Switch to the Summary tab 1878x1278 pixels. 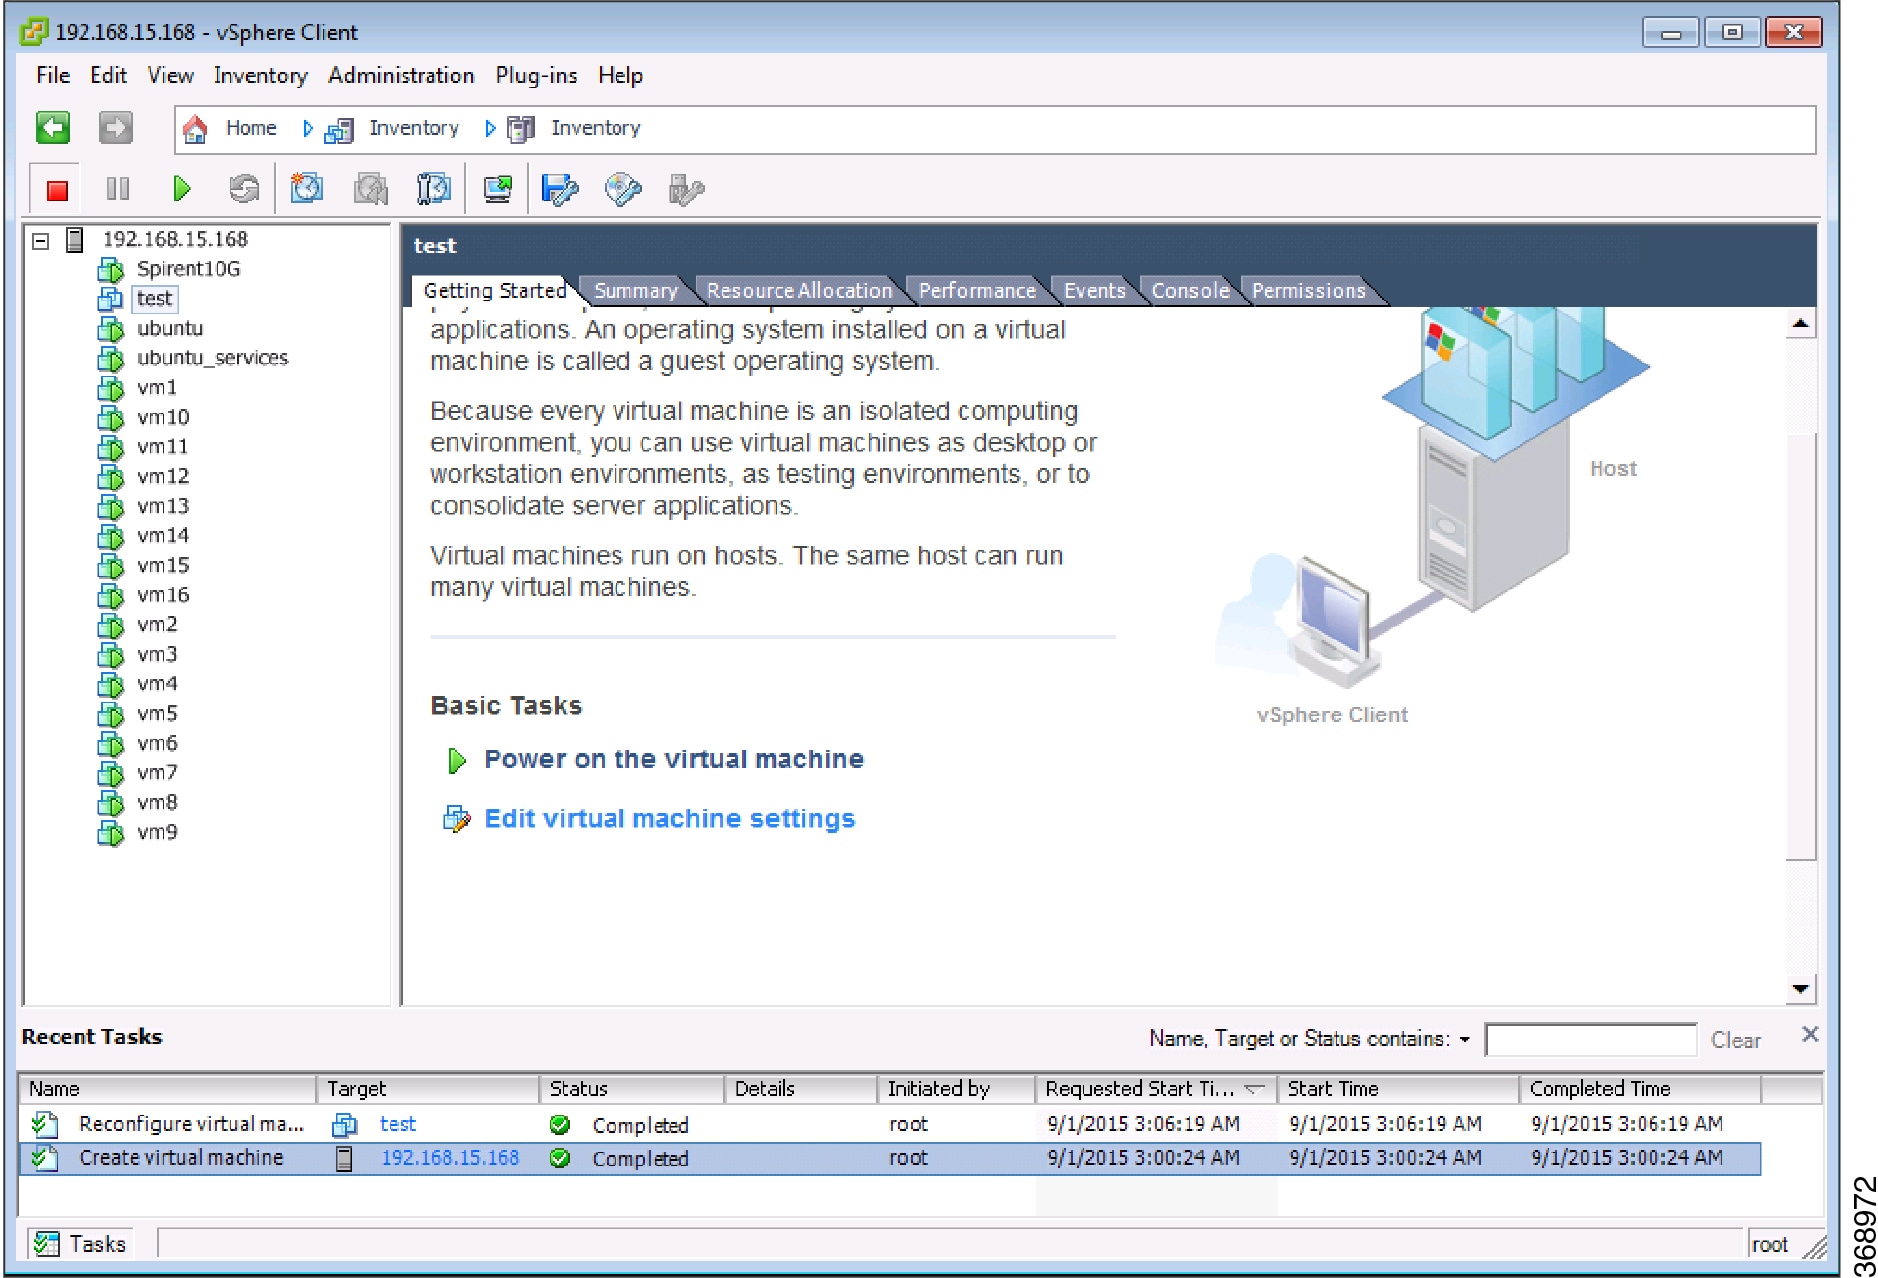click(x=636, y=290)
